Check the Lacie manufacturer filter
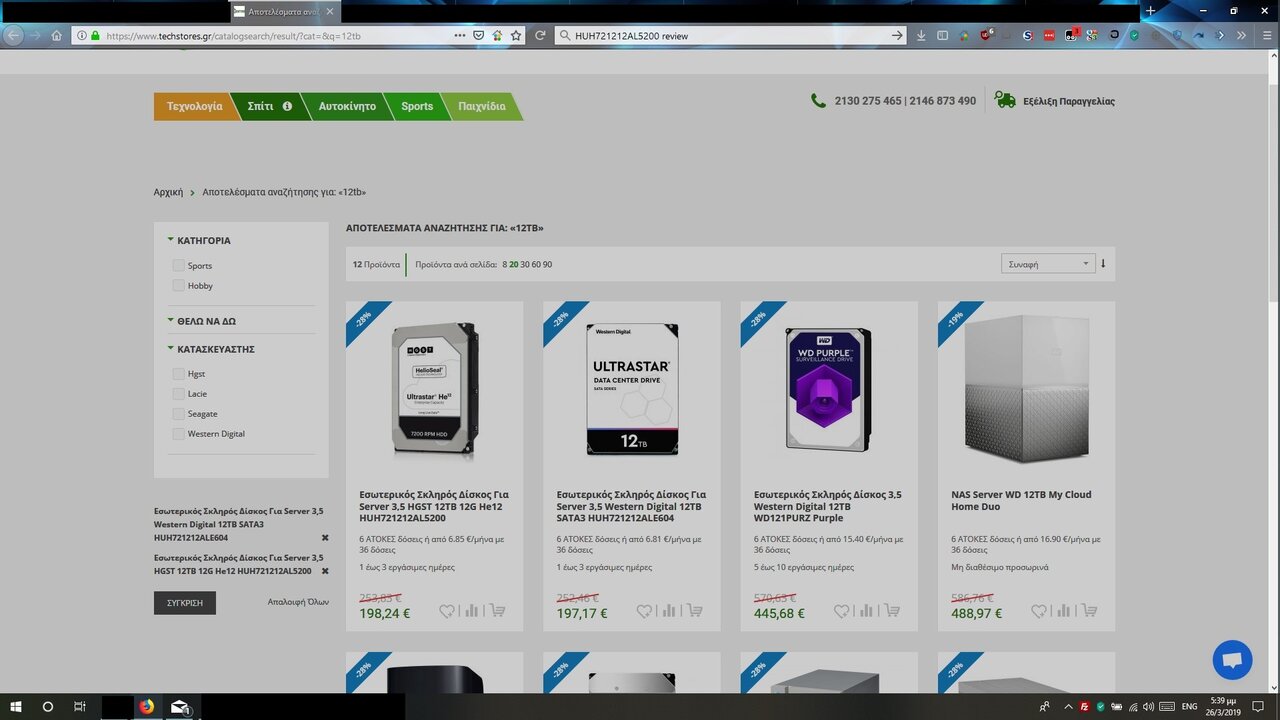This screenshot has width=1280, height=720. pos(178,394)
